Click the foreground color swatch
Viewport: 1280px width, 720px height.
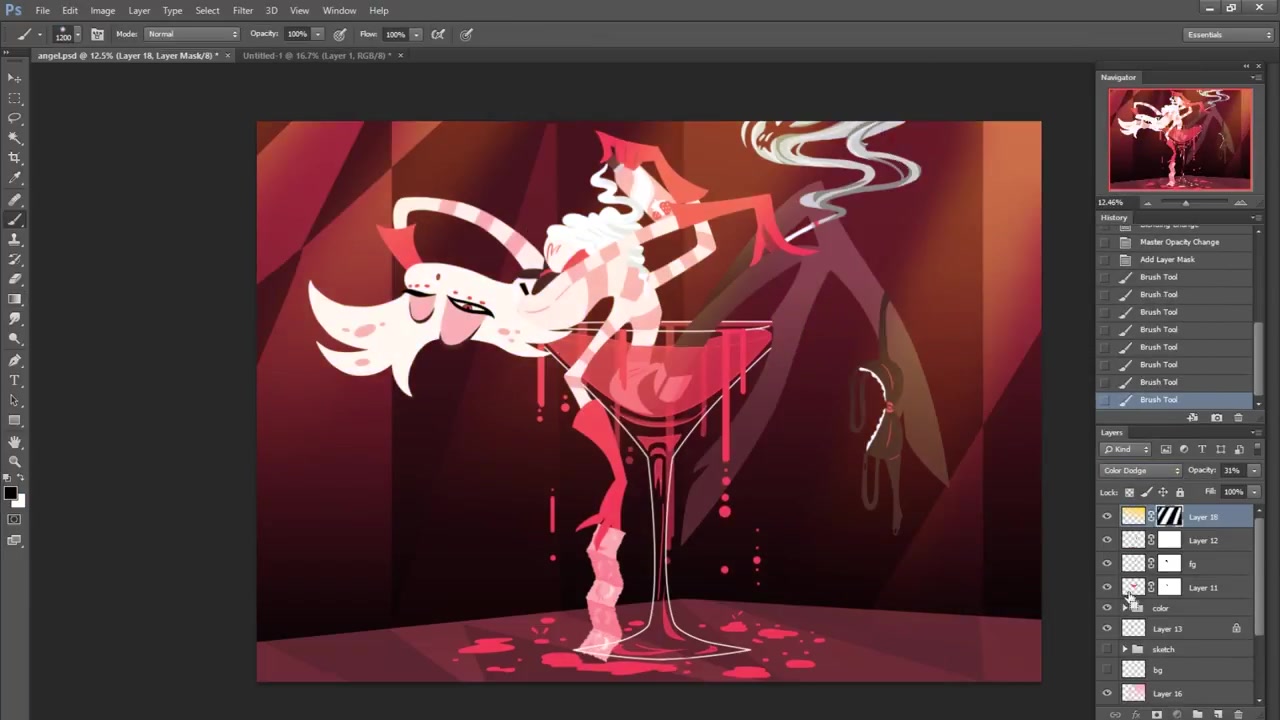click(10, 492)
